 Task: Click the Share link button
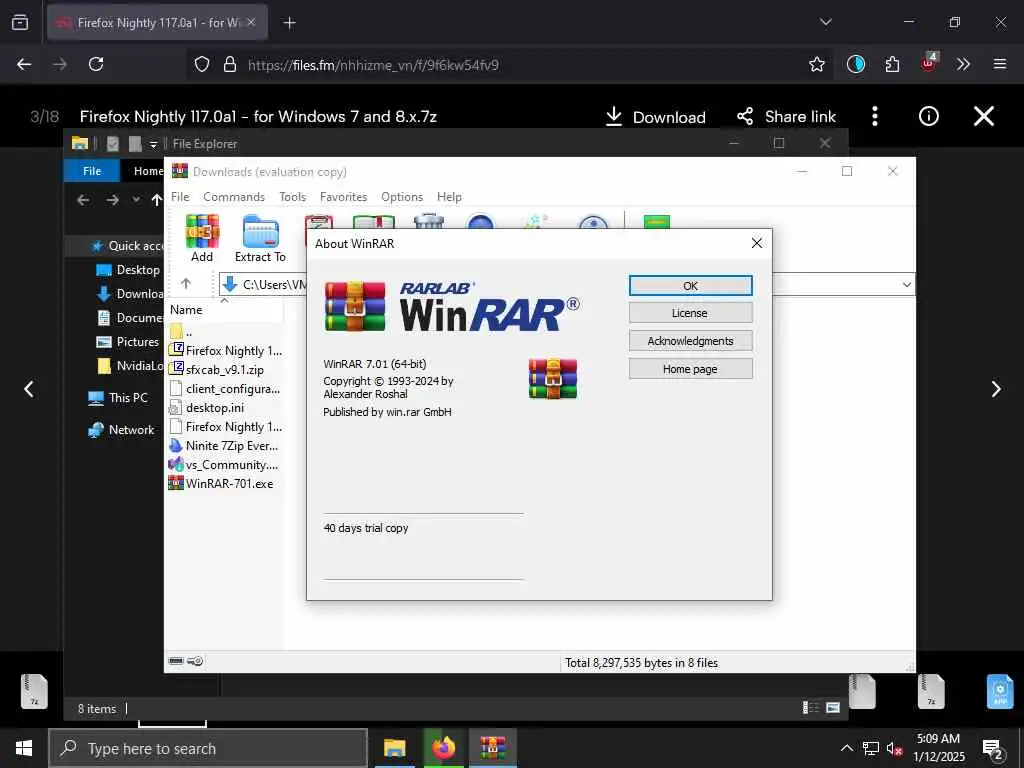786,117
